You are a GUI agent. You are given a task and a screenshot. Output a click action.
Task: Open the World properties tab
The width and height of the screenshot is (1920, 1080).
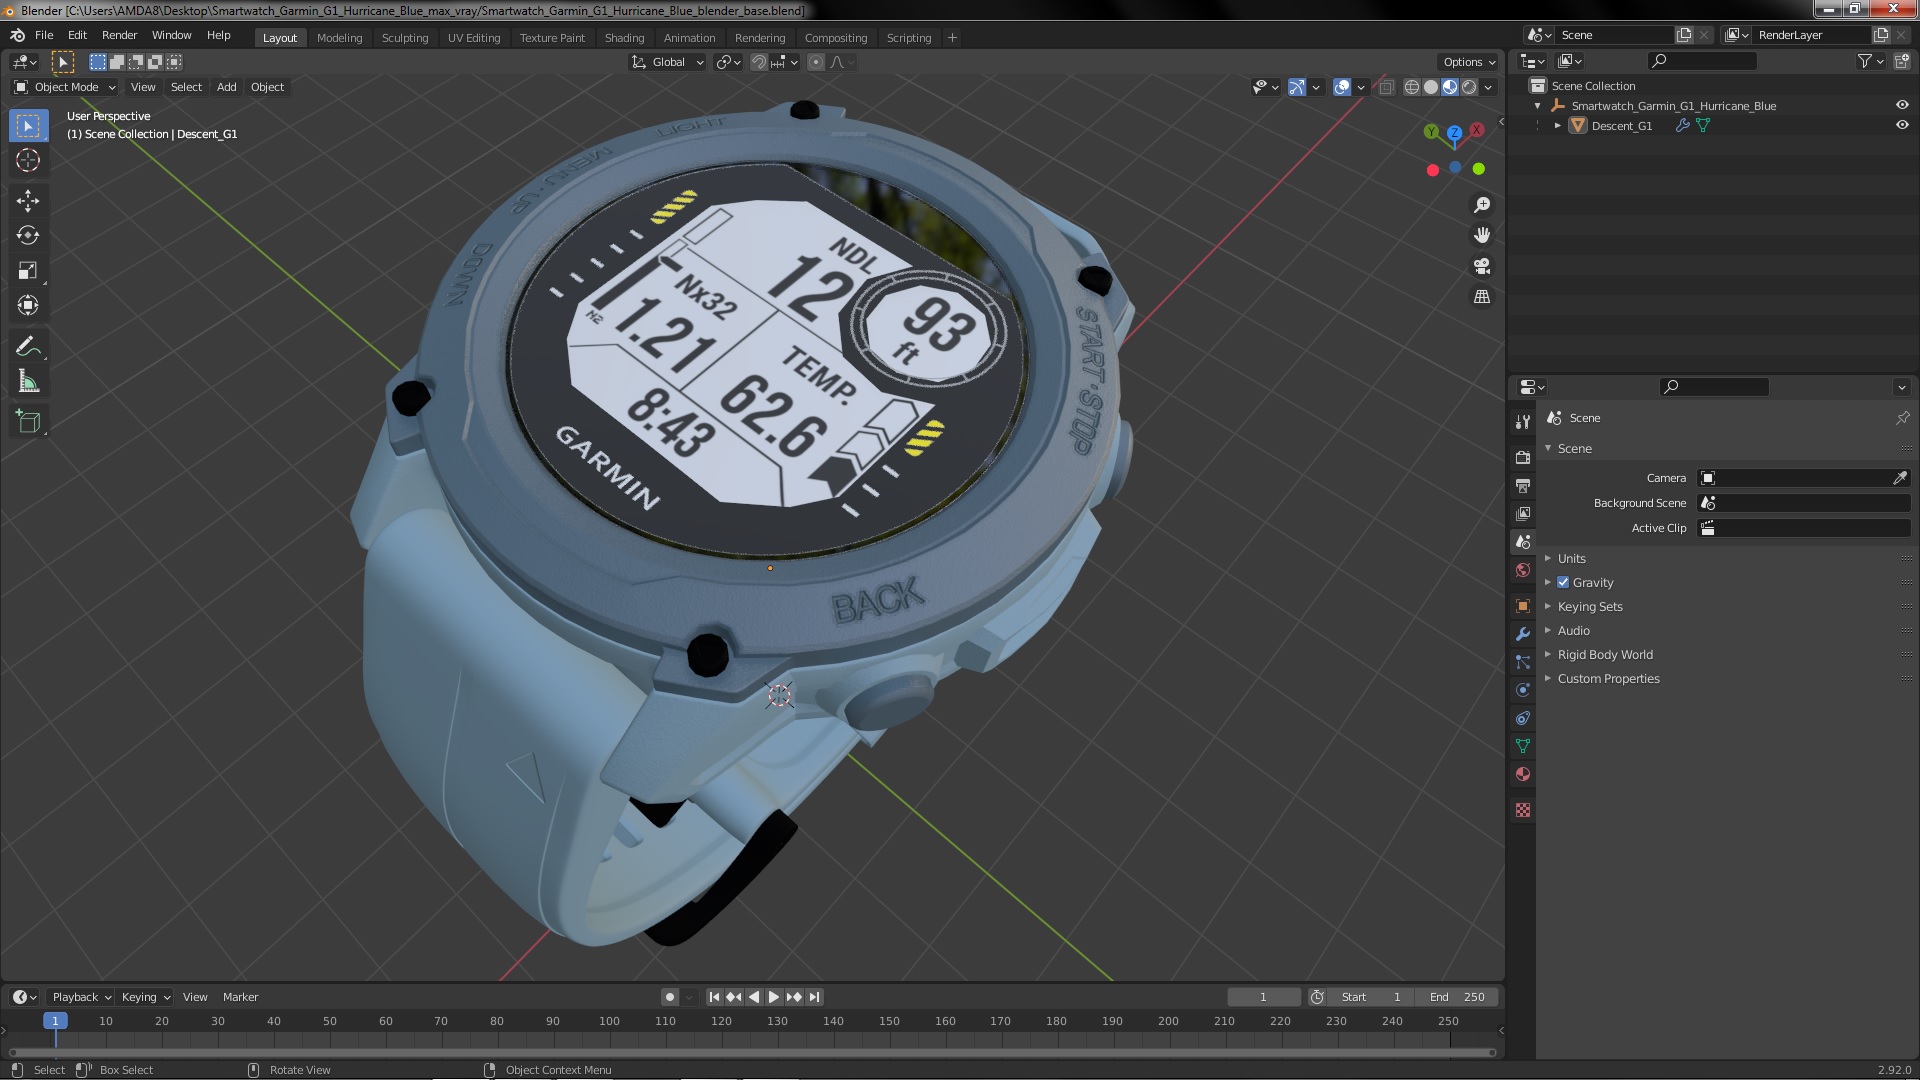point(1523,570)
